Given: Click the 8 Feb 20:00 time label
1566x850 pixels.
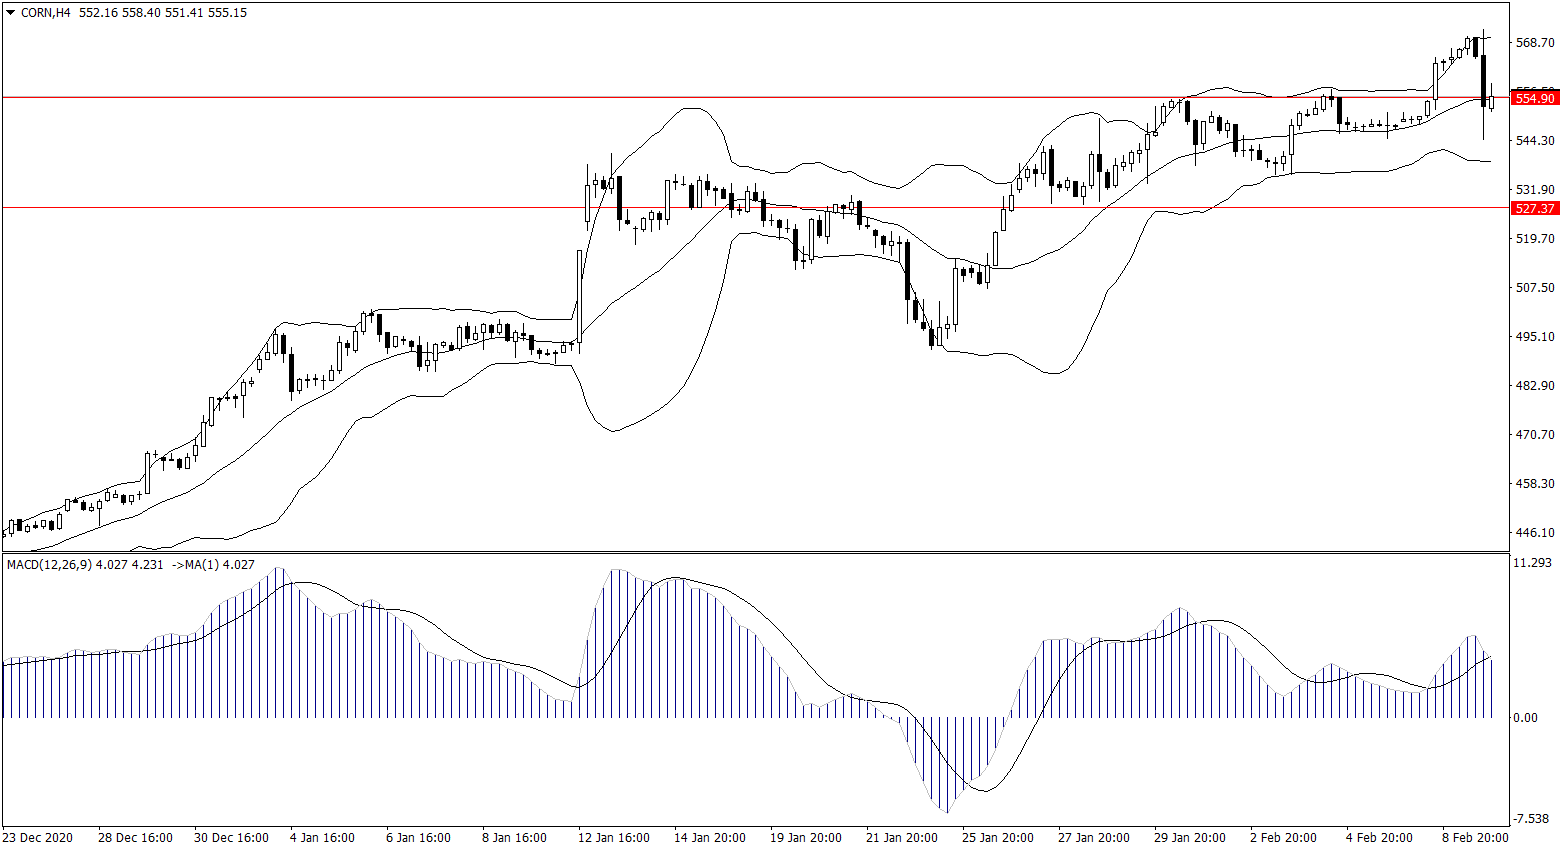Looking at the screenshot, I should click(1476, 838).
